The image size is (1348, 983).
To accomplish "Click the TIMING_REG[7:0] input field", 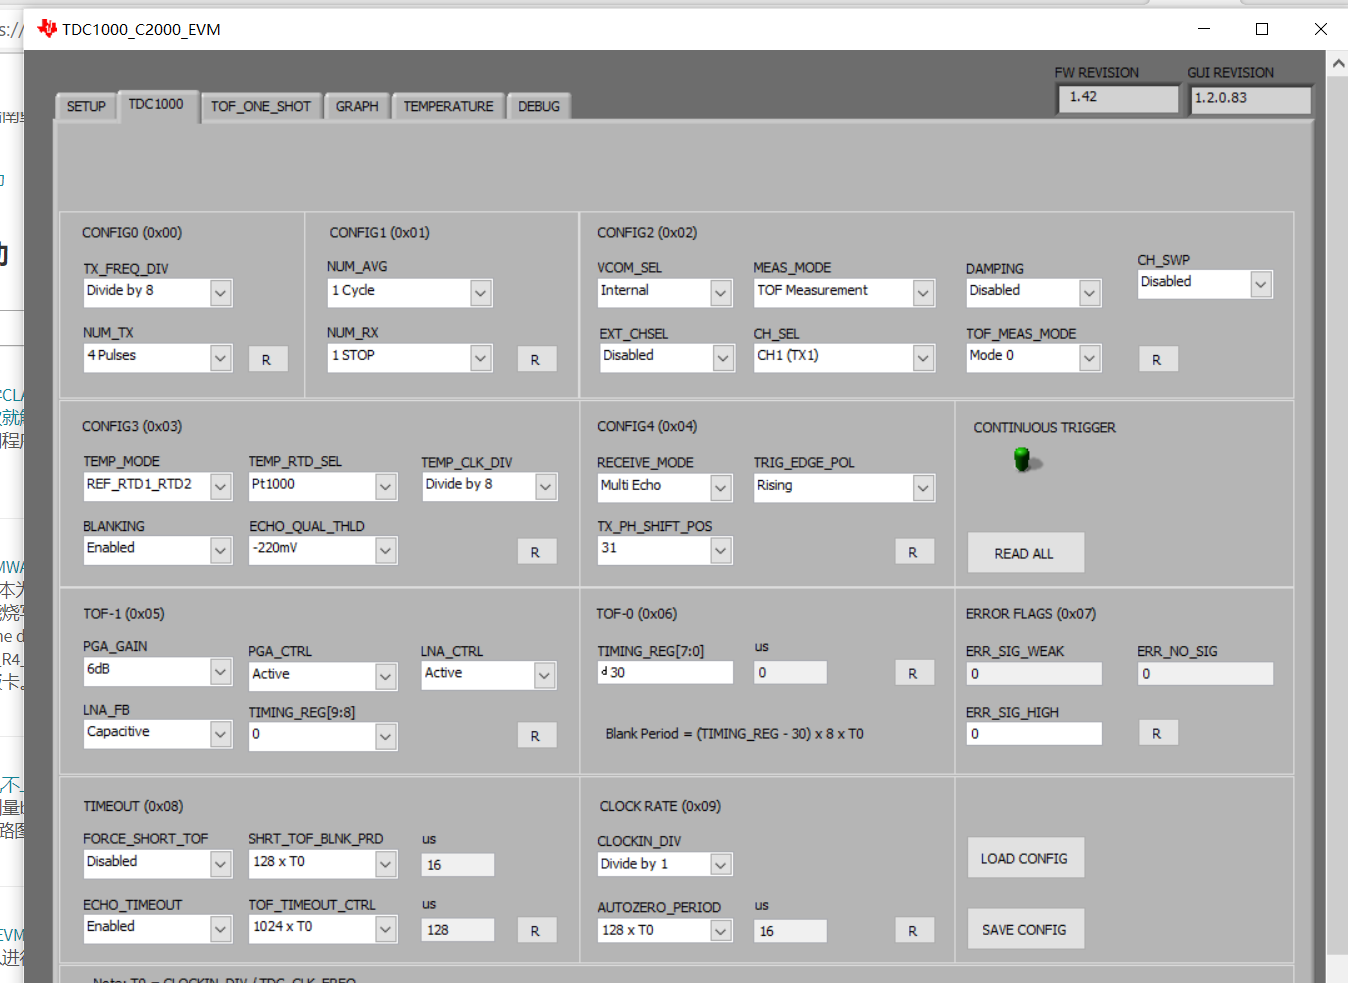I will point(665,673).
